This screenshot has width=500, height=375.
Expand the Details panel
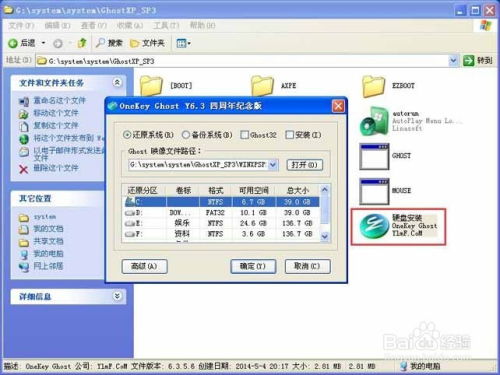(x=117, y=296)
